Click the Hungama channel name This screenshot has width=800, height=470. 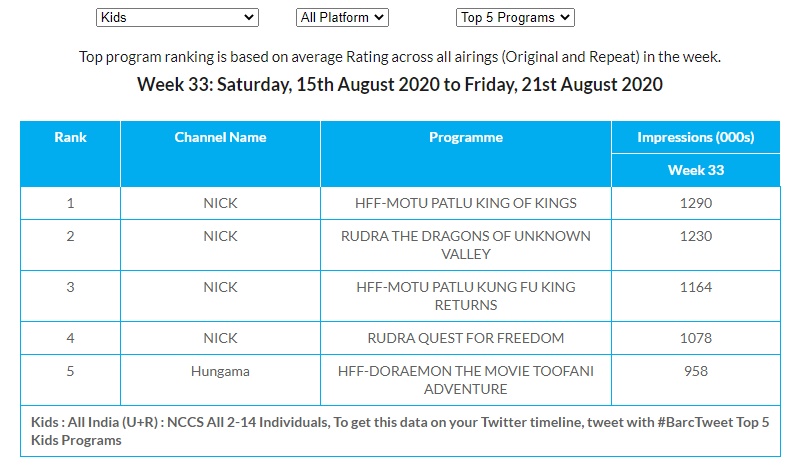pyautogui.click(x=220, y=372)
